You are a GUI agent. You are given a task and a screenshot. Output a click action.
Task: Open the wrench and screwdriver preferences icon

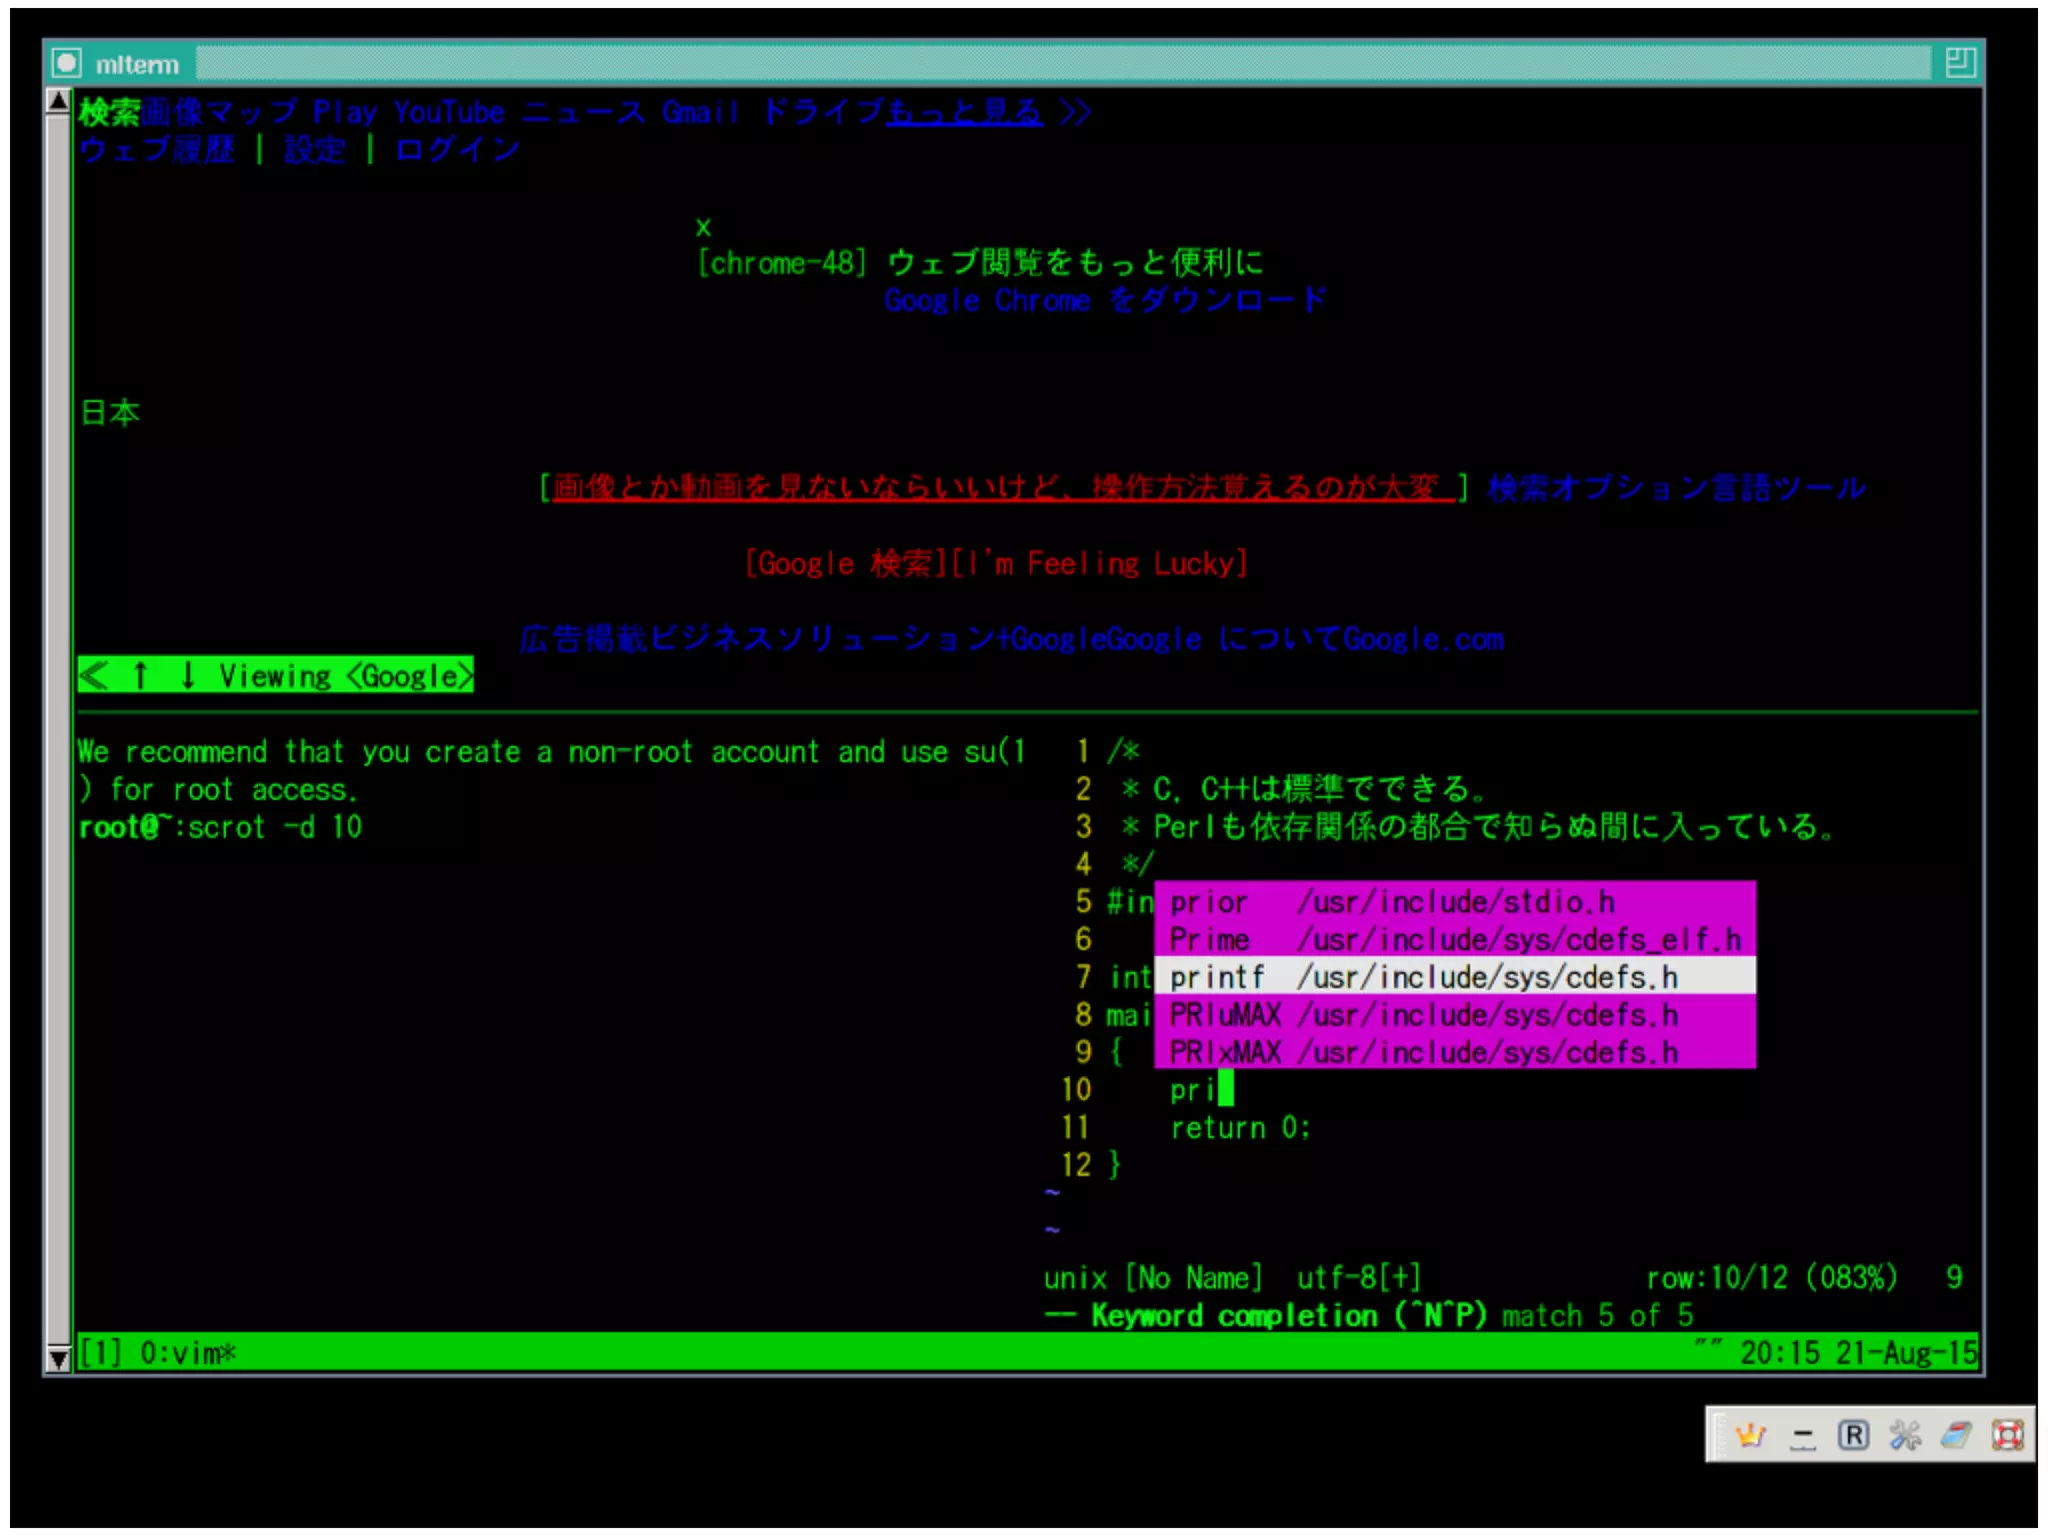1904,1436
